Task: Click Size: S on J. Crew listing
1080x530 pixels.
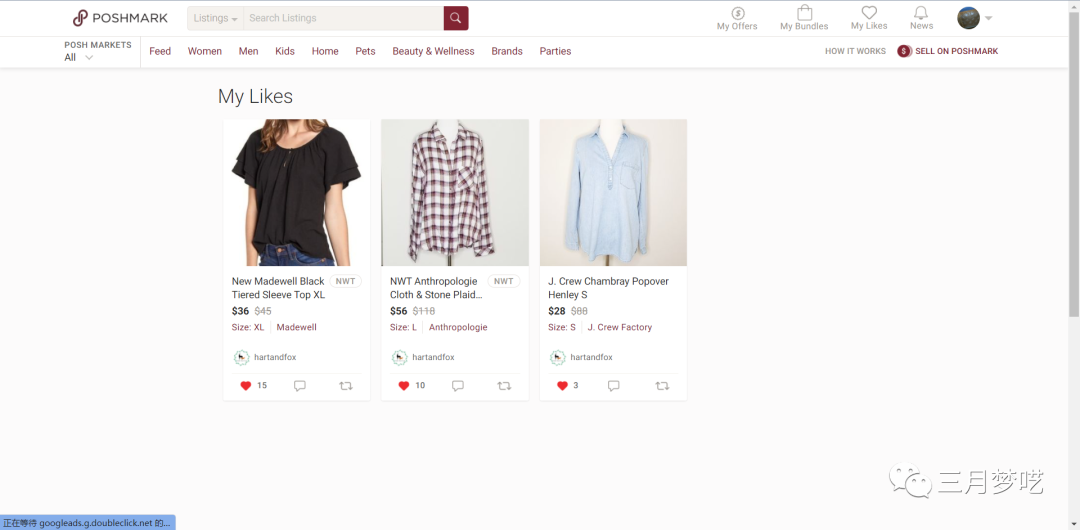Action: pos(562,327)
